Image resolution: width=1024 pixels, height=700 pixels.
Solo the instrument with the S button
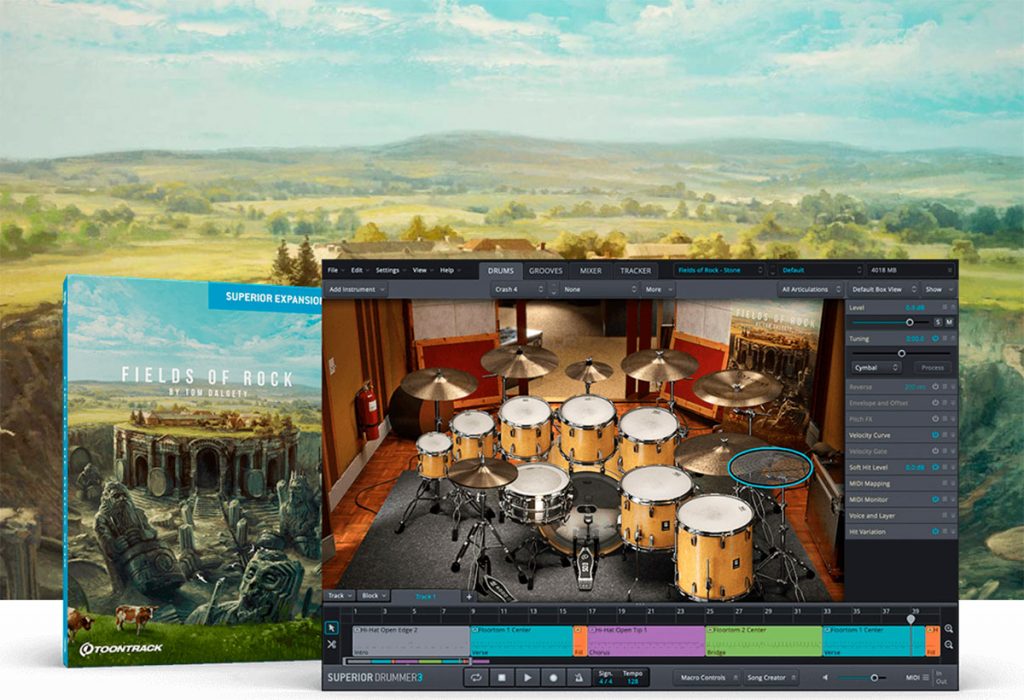coord(938,323)
